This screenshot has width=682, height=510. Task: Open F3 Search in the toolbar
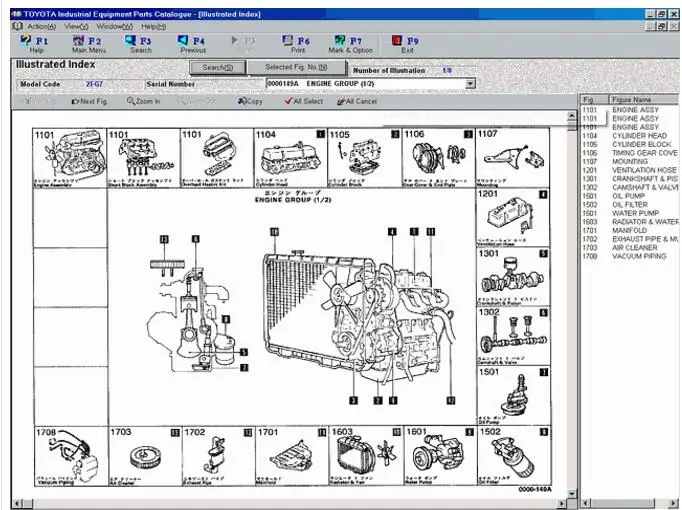139,44
